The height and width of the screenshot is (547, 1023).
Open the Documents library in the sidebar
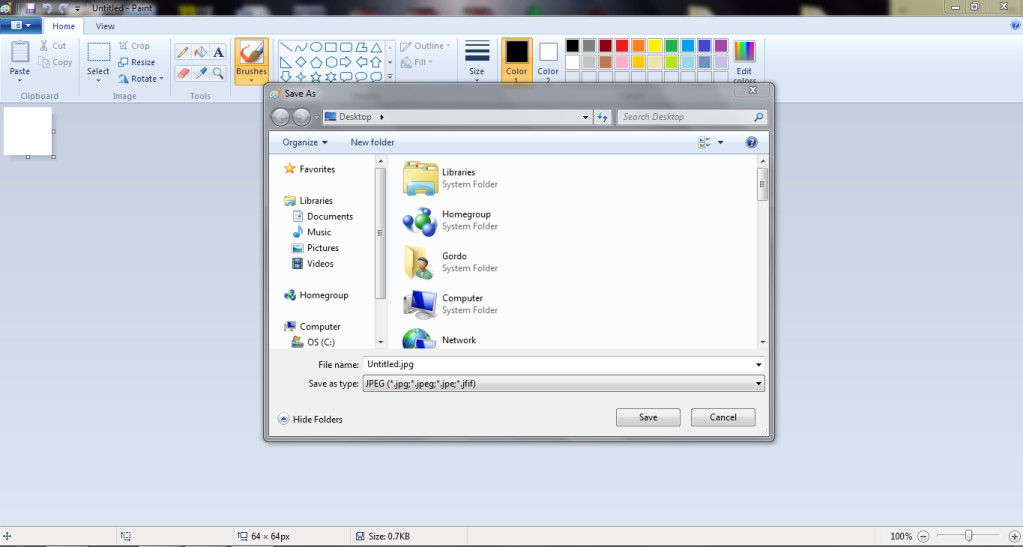pyautogui.click(x=329, y=216)
